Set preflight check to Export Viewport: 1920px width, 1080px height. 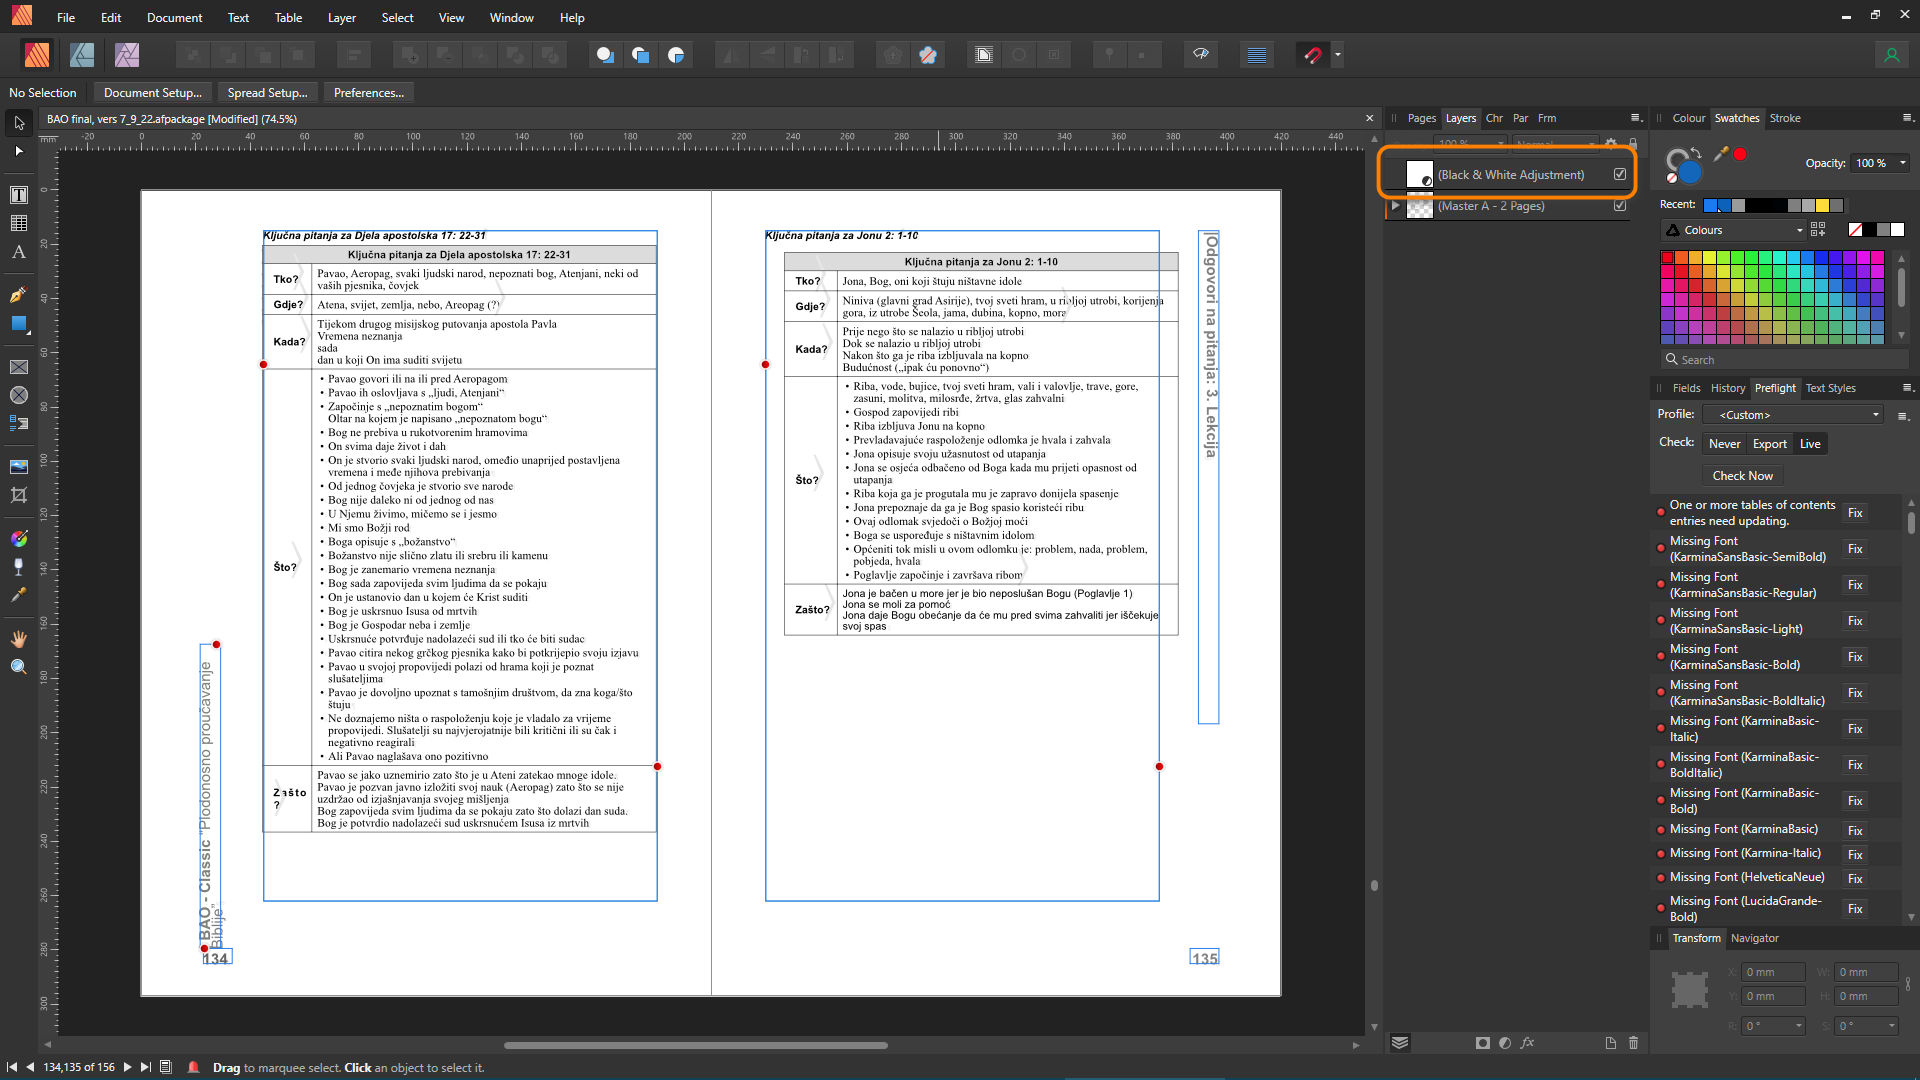tap(1769, 444)
